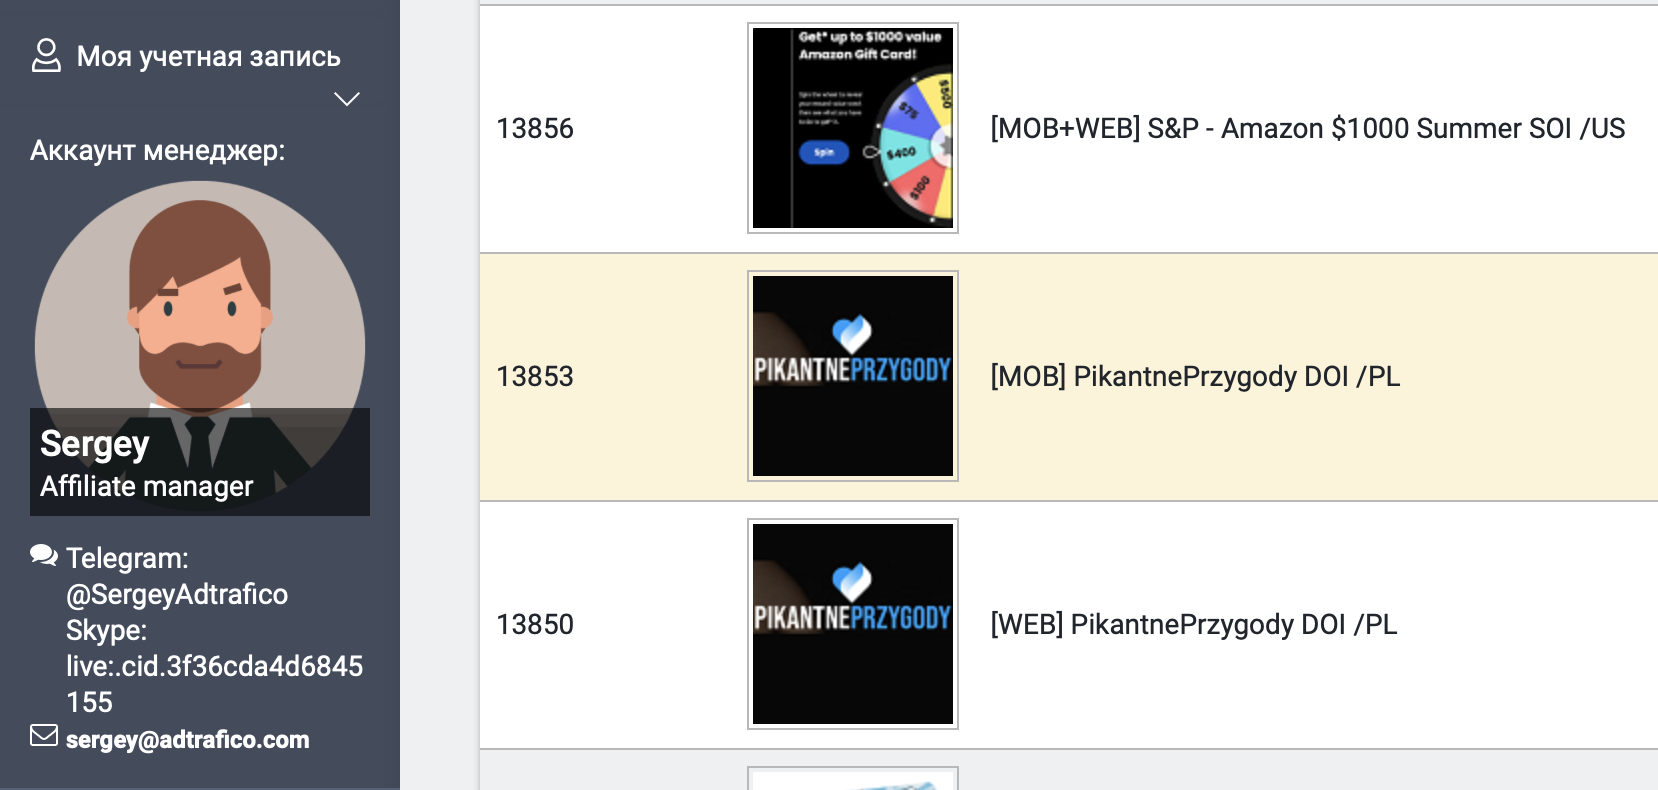Open the PikantnePrzygody thumbnail for offer 13853
Image resolution: width=1658 pixels, height=790 pixels.
pos(853,376)
